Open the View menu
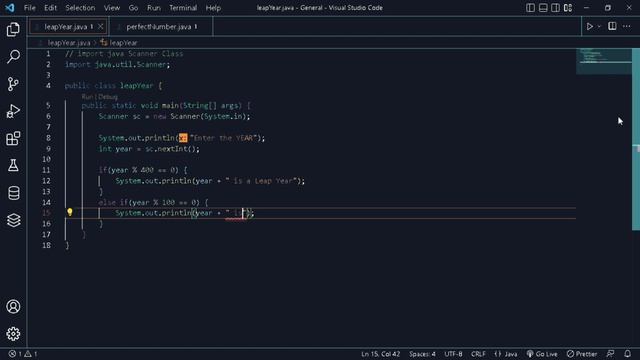 [x=111, y=8]
